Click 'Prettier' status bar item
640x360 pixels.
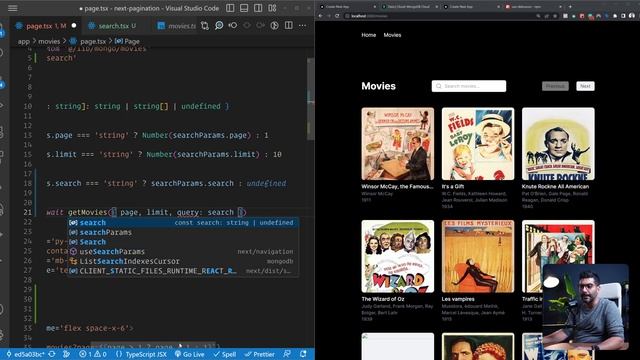260,354
